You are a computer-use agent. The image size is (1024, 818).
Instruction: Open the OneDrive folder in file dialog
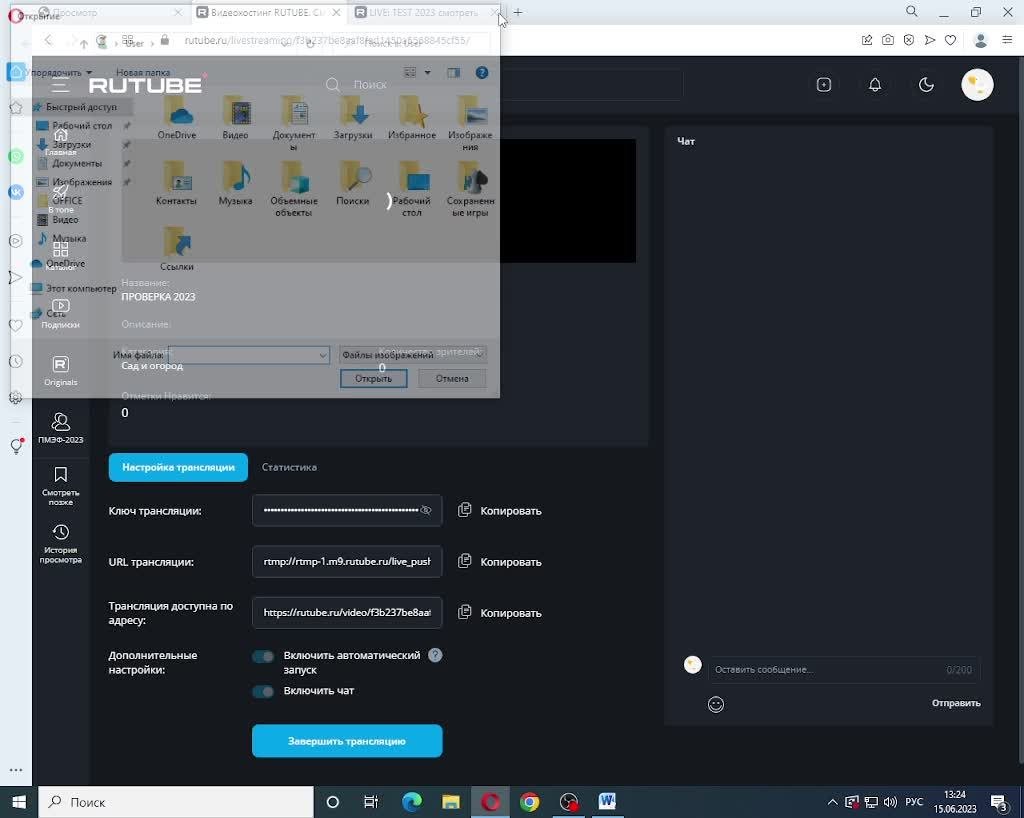tap(176, 118)
